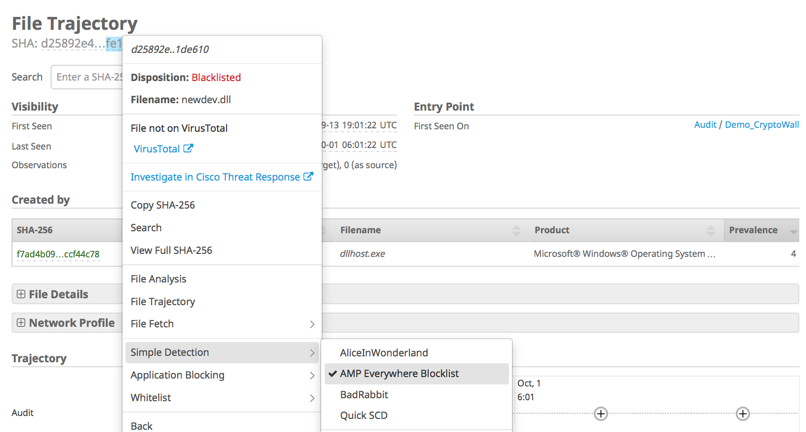Select BadRabbit detection list
806x432 pixels.
[363, 395]
